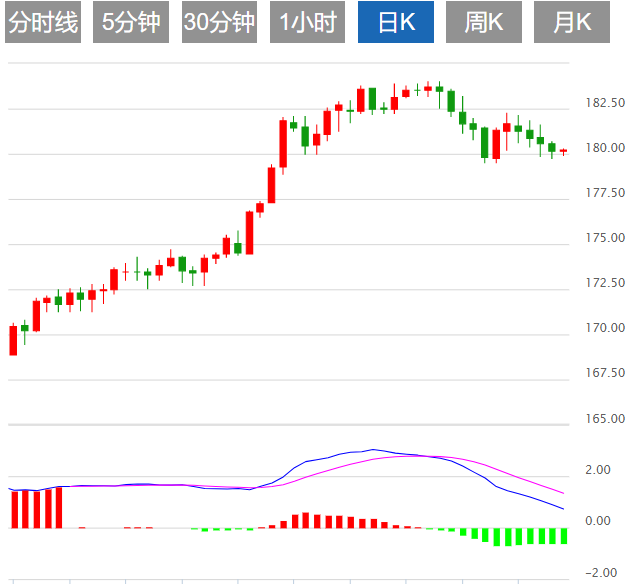Click the 177.50 price axis label
Image resolution: width=630 pixels, height=584 pixels.
pyautogui.click(x=605, y=193)
